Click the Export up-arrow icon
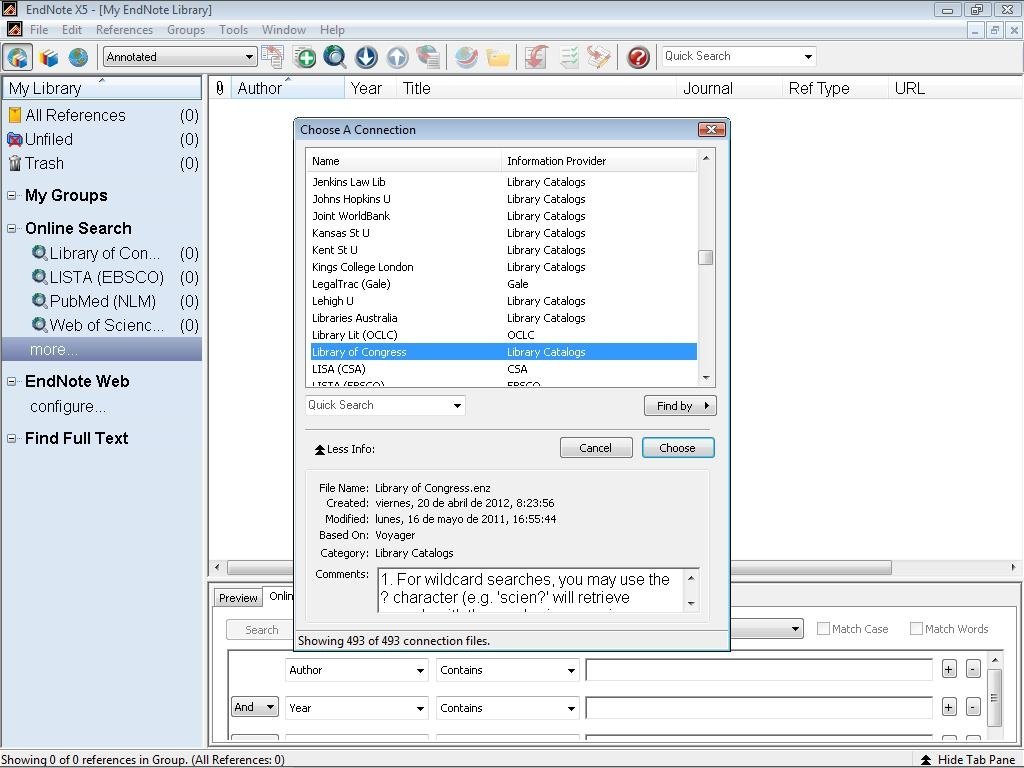The height and width of the screenshot is (768, 1024). tap(397, 57)
